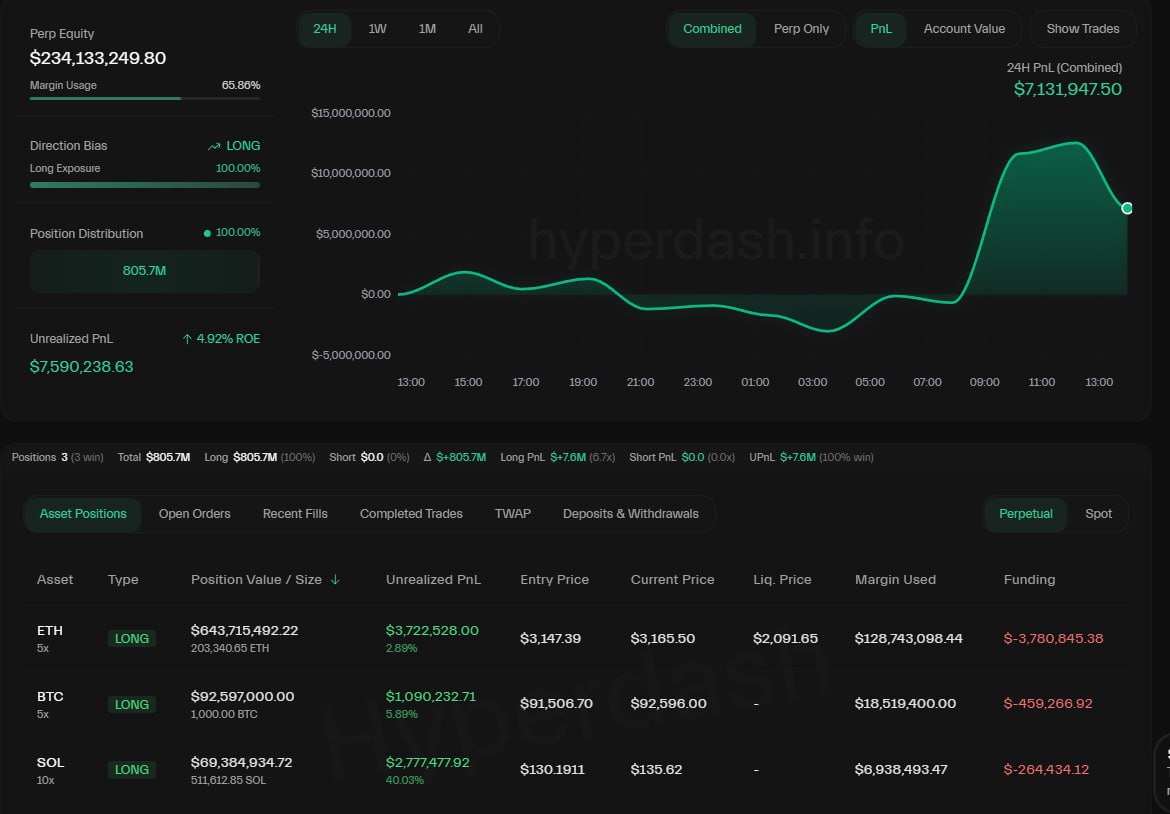
Task: Click the green endpoint dot on PnL chart
Action: tap(1127, 208)
